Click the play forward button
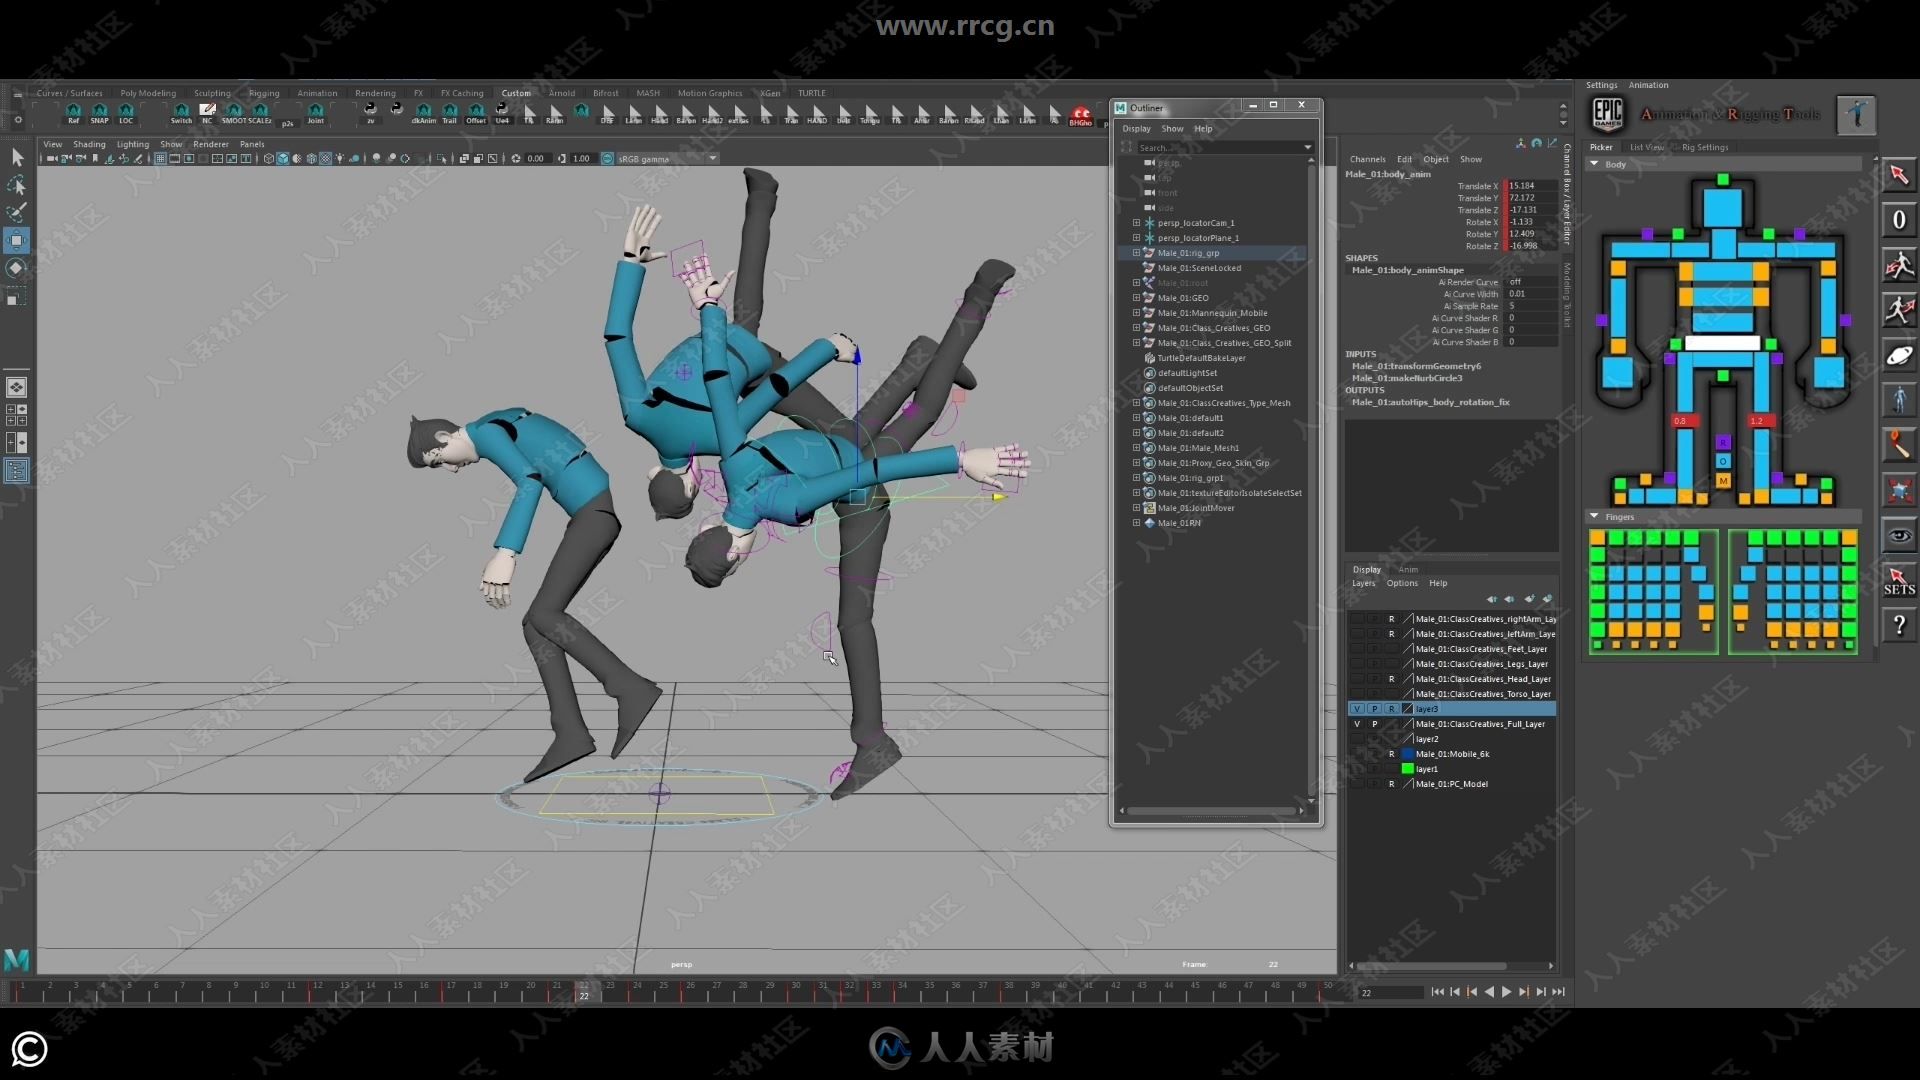1920x1080 pixels. tap(1506, 992)
